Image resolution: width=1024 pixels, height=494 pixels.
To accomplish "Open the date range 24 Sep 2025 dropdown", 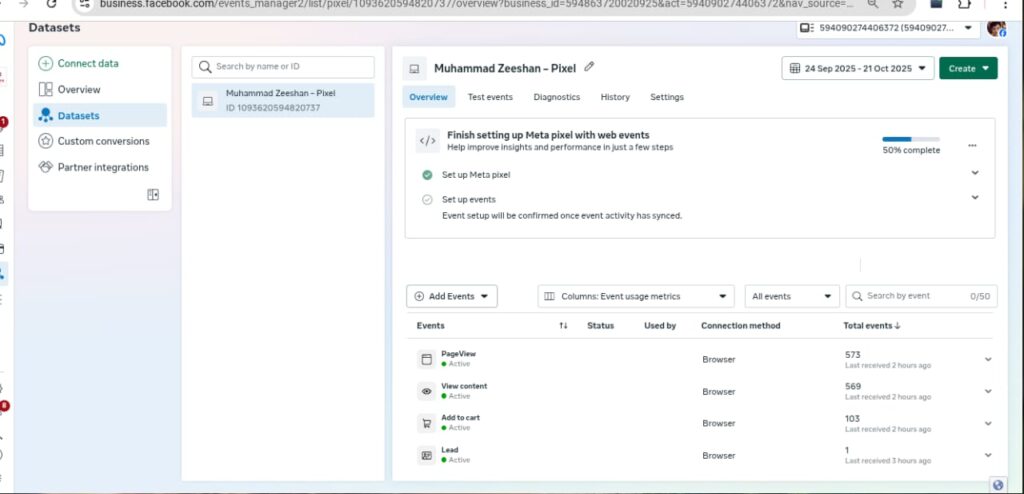I will pyautogui.click(x=858, y=69).
